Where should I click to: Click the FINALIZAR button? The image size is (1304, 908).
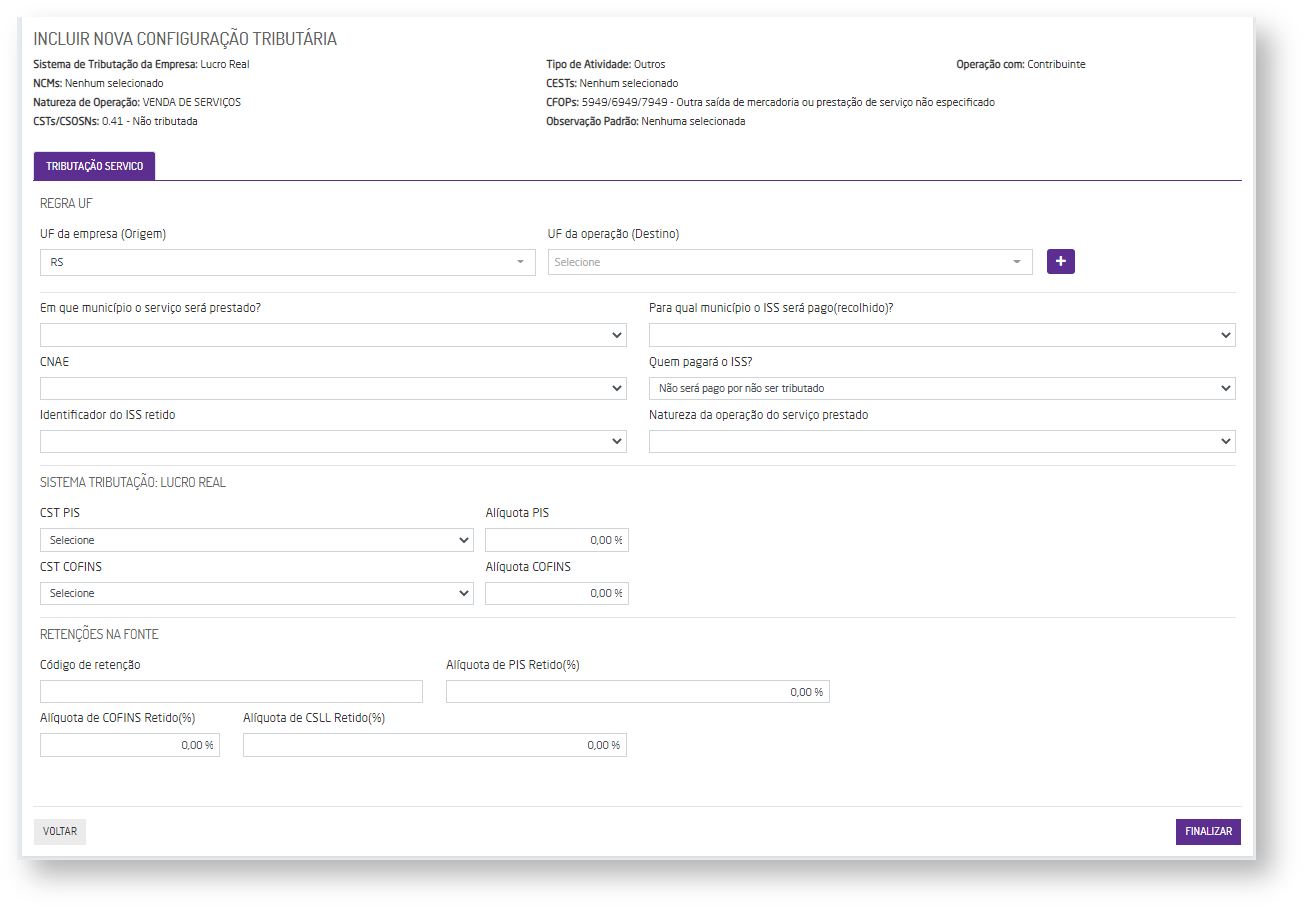pyautogui.click(x=1208, y=831)
